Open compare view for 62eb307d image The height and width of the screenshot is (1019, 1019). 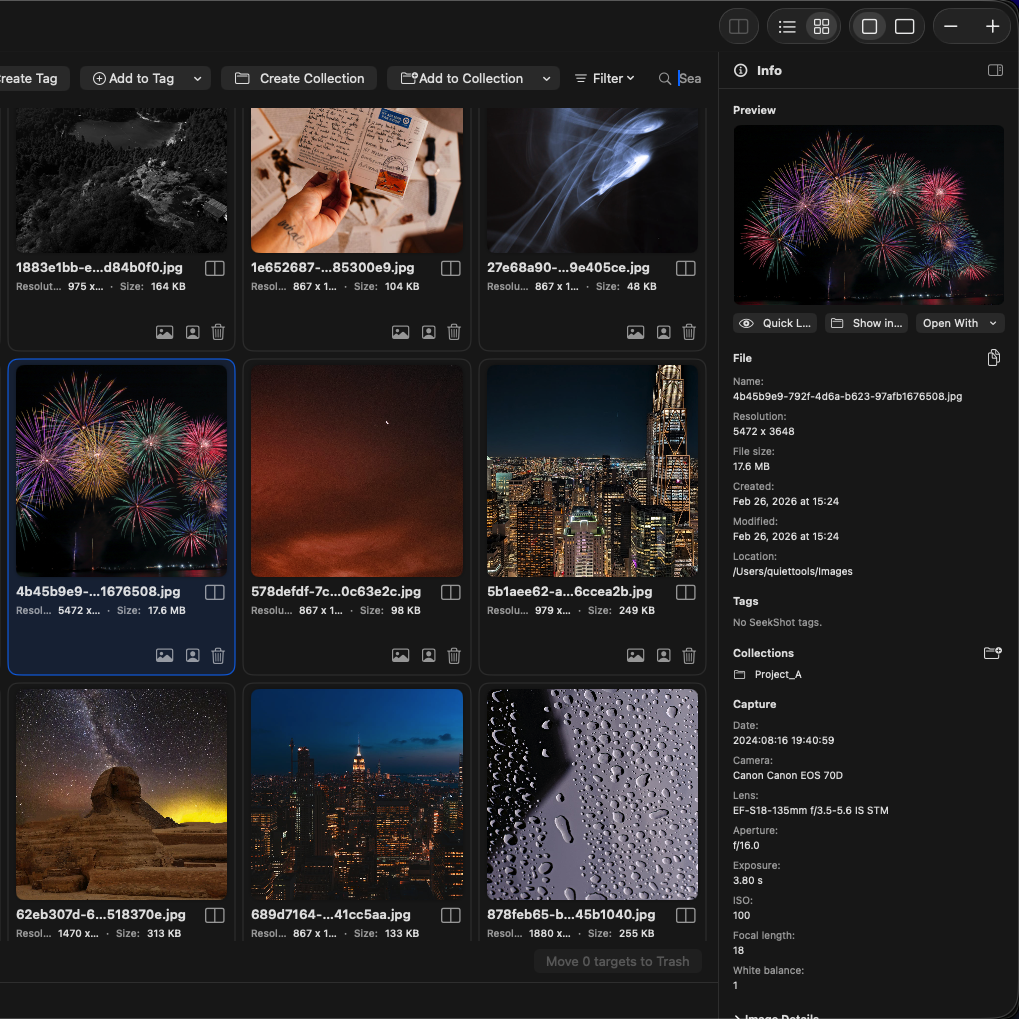pos(214,915)
